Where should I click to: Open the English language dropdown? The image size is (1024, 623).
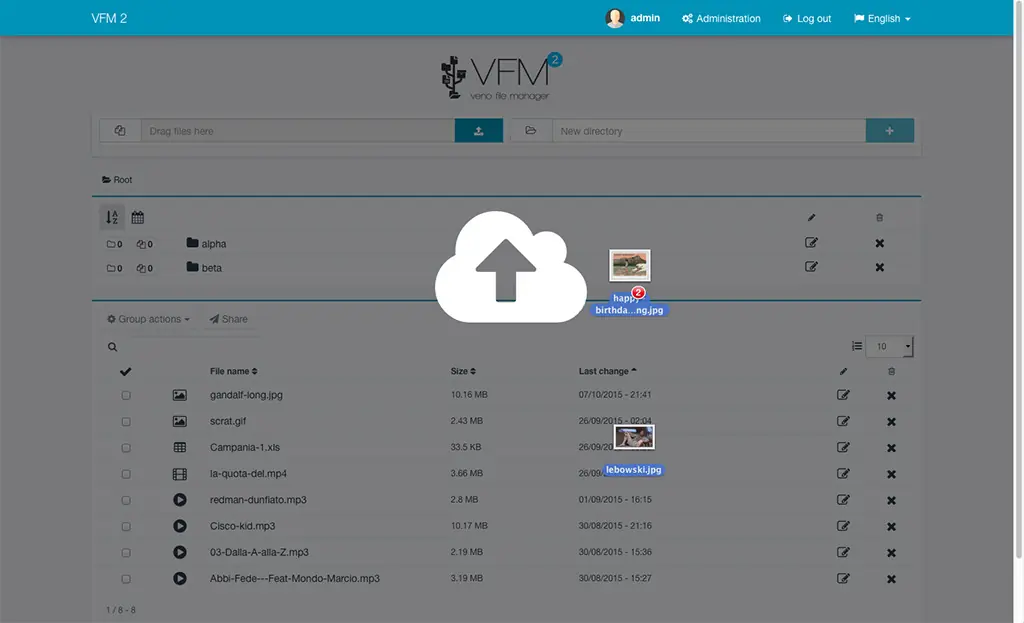882,19
